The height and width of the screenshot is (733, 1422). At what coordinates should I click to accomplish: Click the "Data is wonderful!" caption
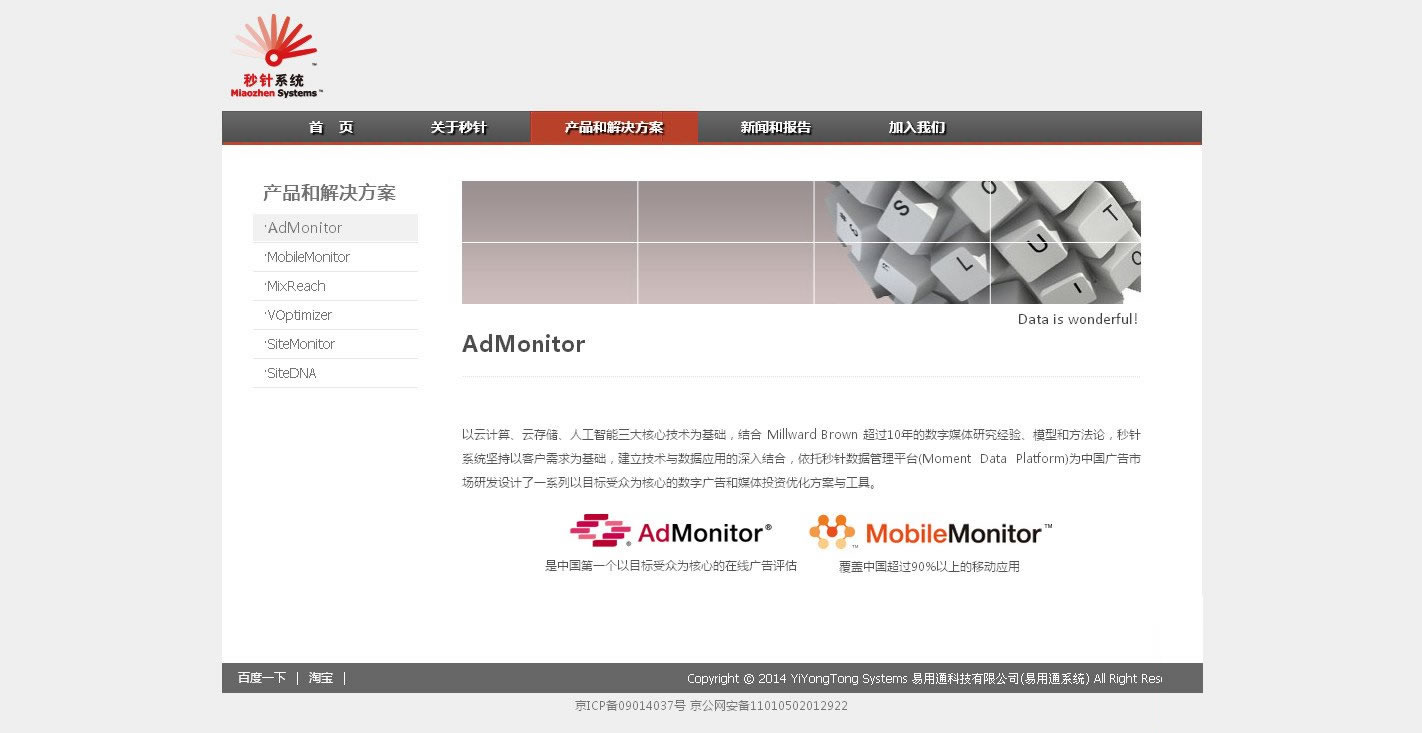(1077, 320)
